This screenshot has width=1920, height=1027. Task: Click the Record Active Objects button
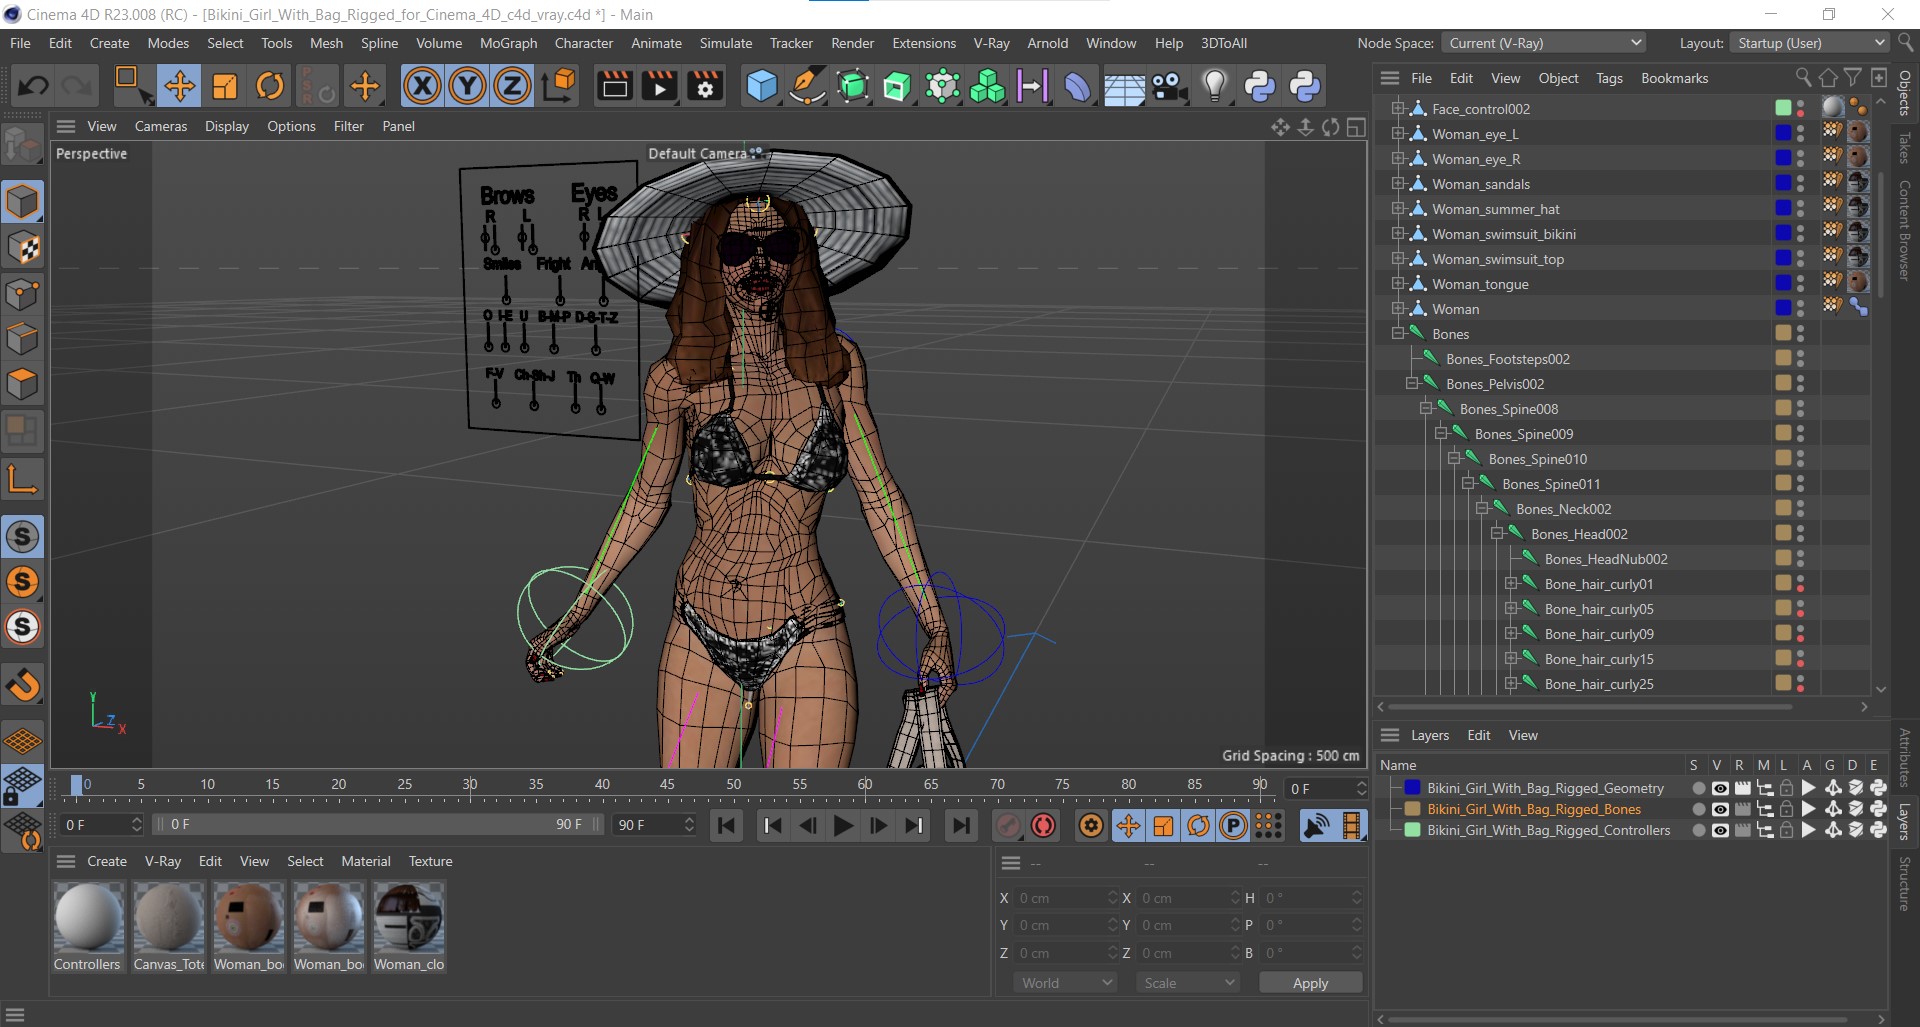coord(1008,825)
